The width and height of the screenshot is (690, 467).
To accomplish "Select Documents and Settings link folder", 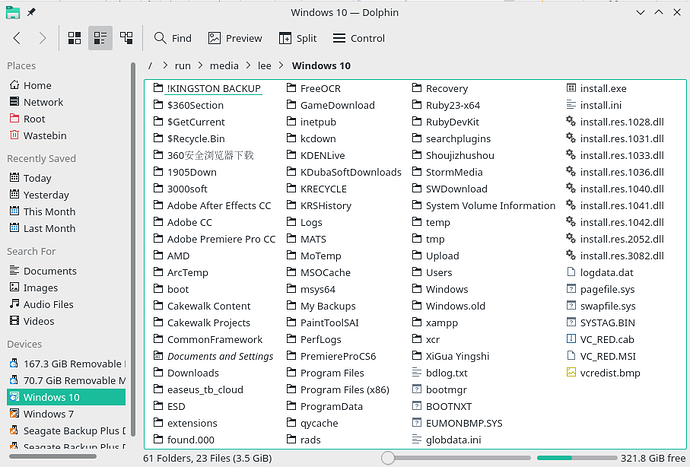I will point(213,356).
